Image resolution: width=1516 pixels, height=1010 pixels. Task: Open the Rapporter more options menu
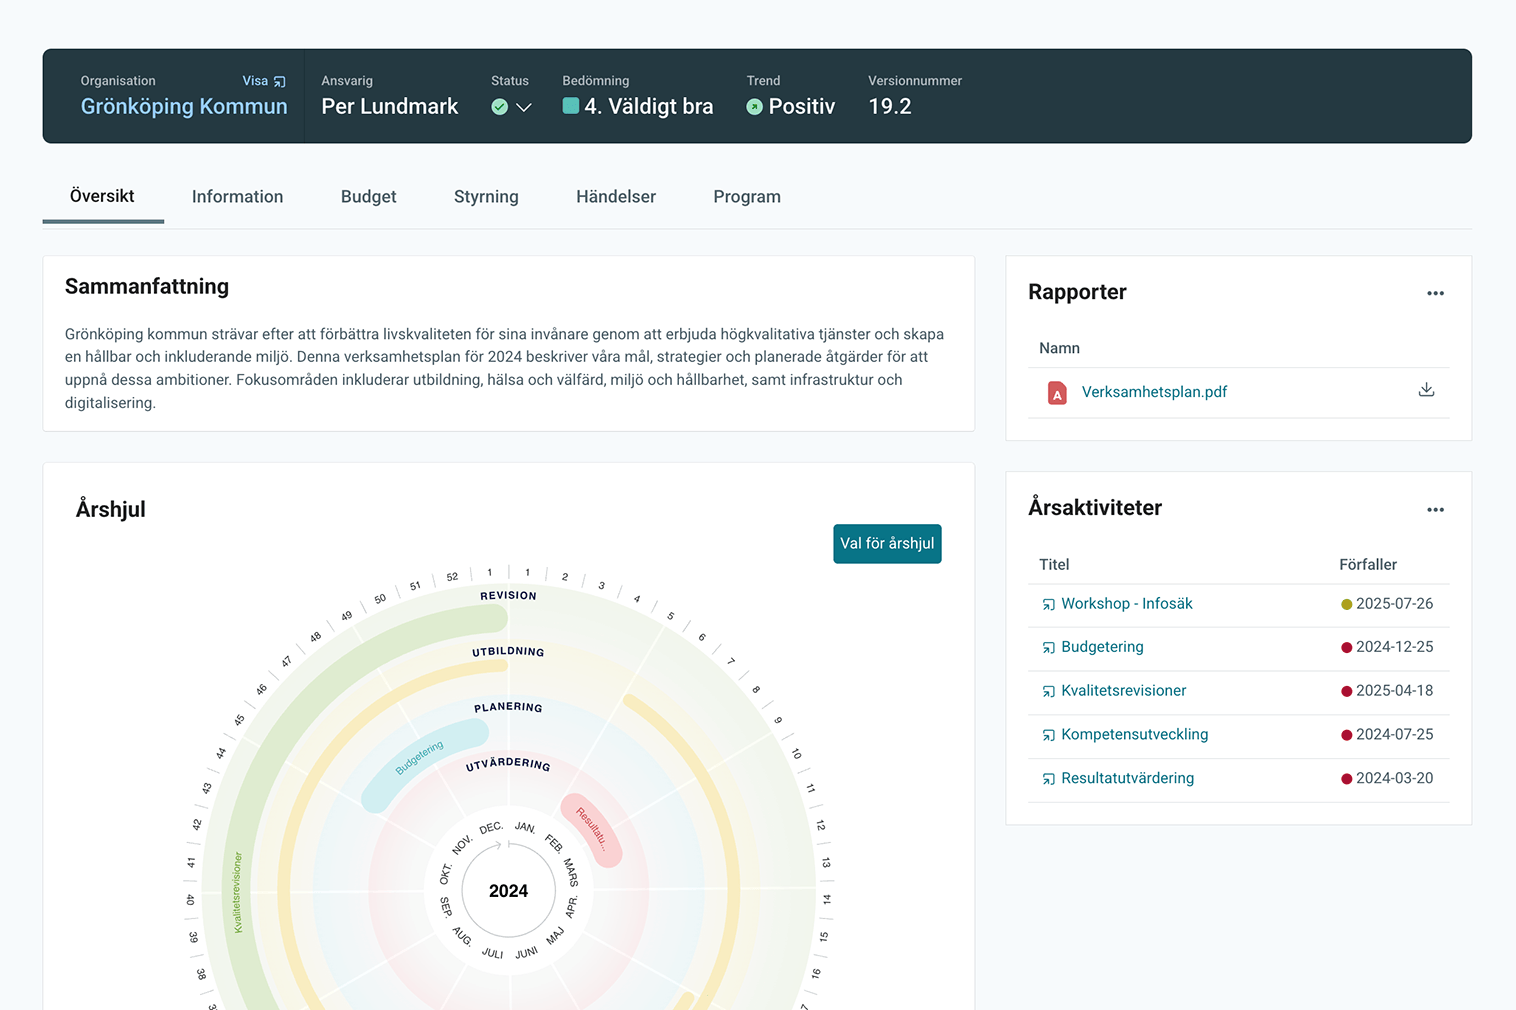1435,293
